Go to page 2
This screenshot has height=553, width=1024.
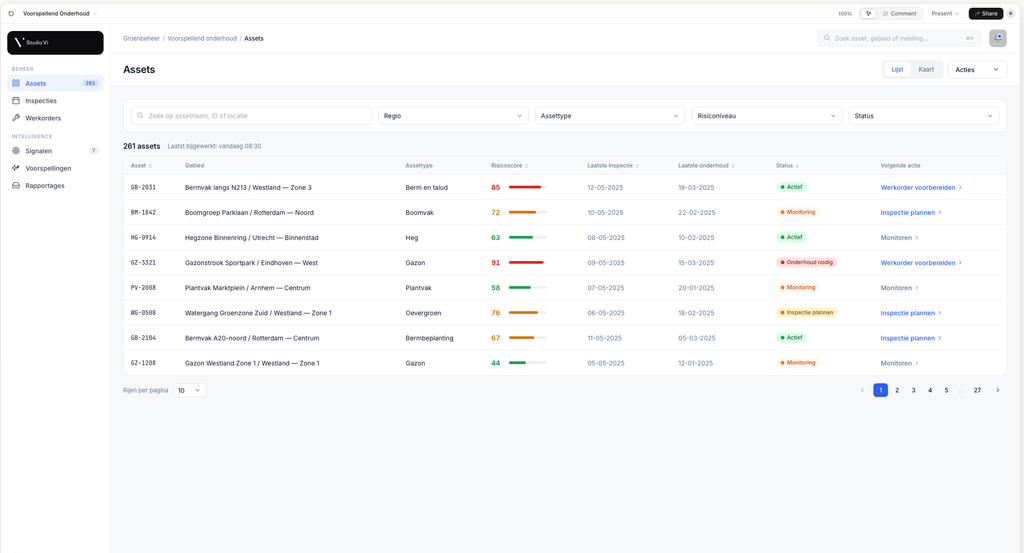tap(897, 390)
